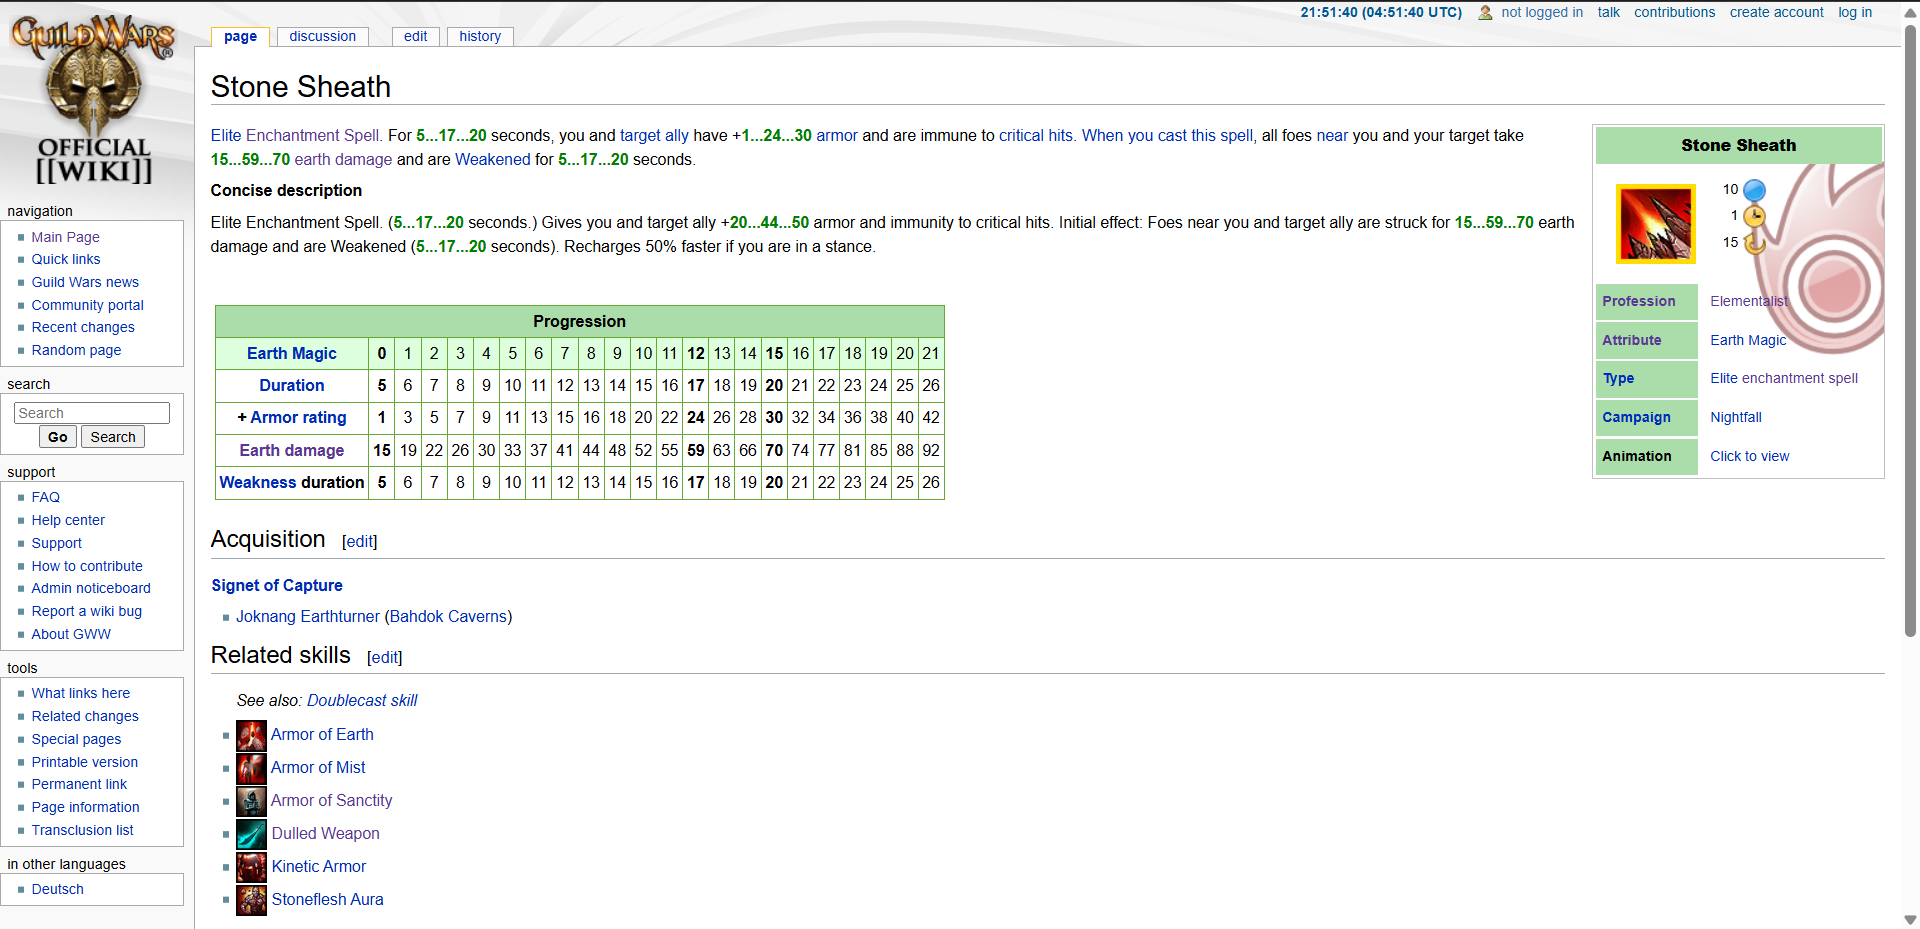Click the page vertical scrollbar
Viewport: 1920px width, 929px height.
(1910, 330)
